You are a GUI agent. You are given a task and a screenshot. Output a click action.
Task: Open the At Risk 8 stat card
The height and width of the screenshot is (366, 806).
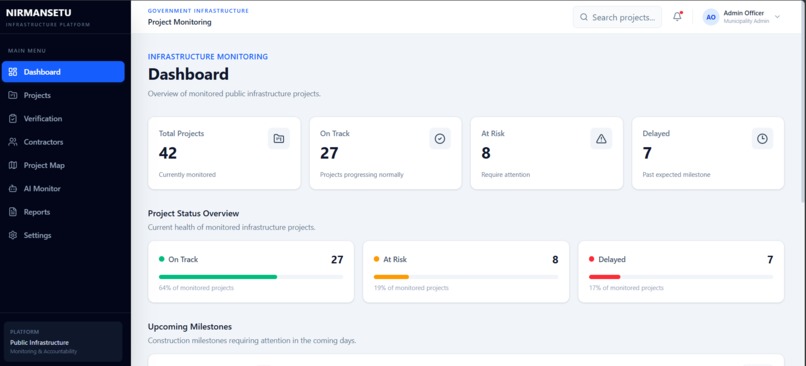[546, 153]
